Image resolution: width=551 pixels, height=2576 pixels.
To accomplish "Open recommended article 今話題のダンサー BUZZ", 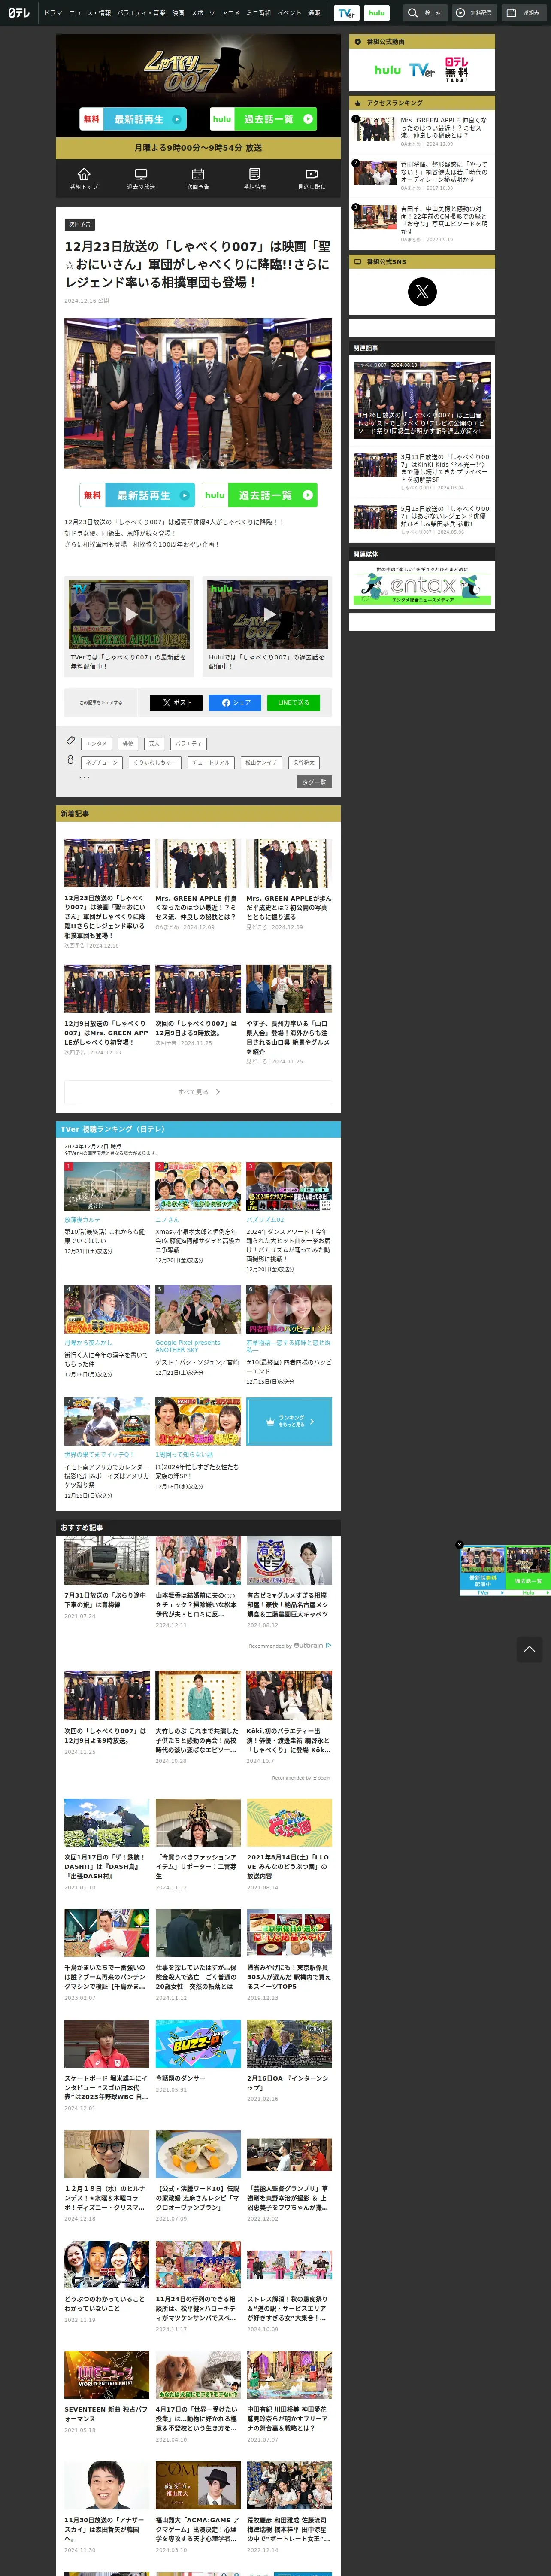I will [x=198, y=2056].
